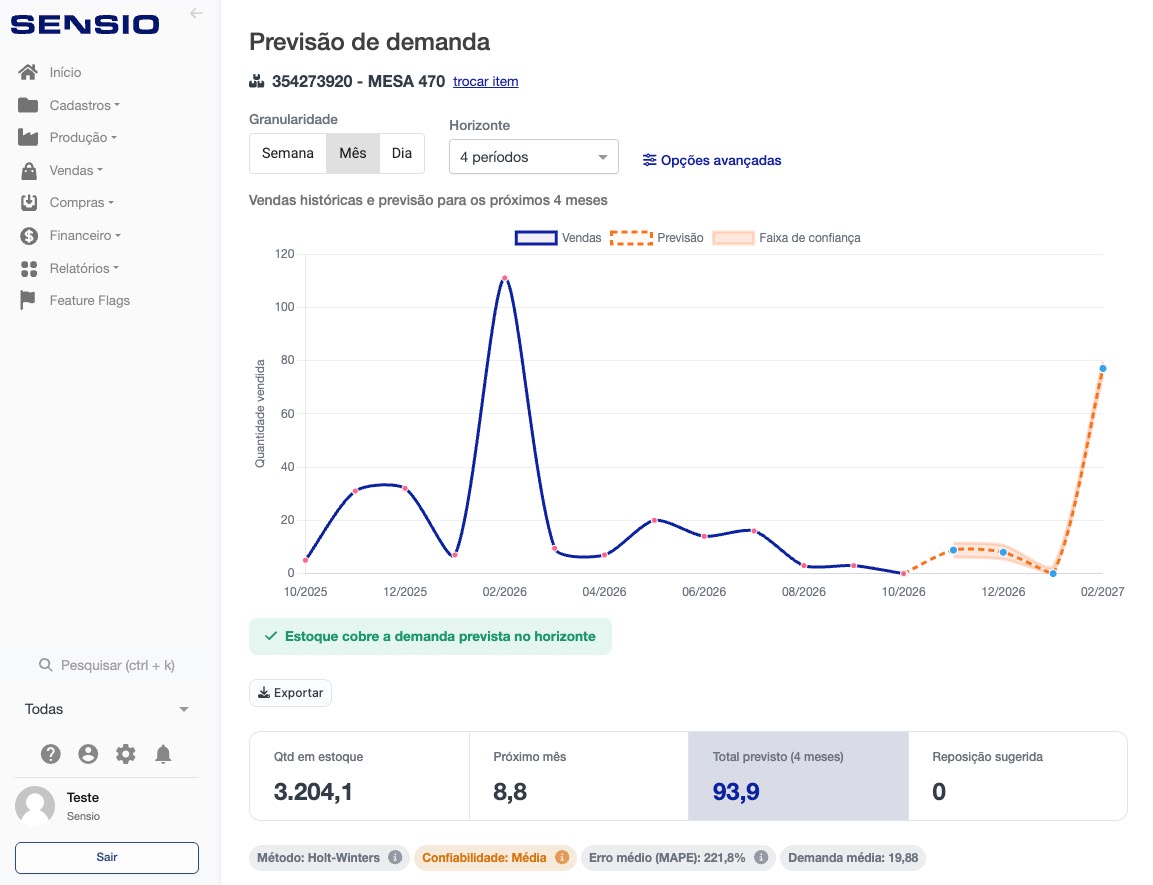This screenshot has height=885, width=1153.
Task: Select the Total previsto (4 meses) card
Action: pyautogui.click(x=799, y=776)
